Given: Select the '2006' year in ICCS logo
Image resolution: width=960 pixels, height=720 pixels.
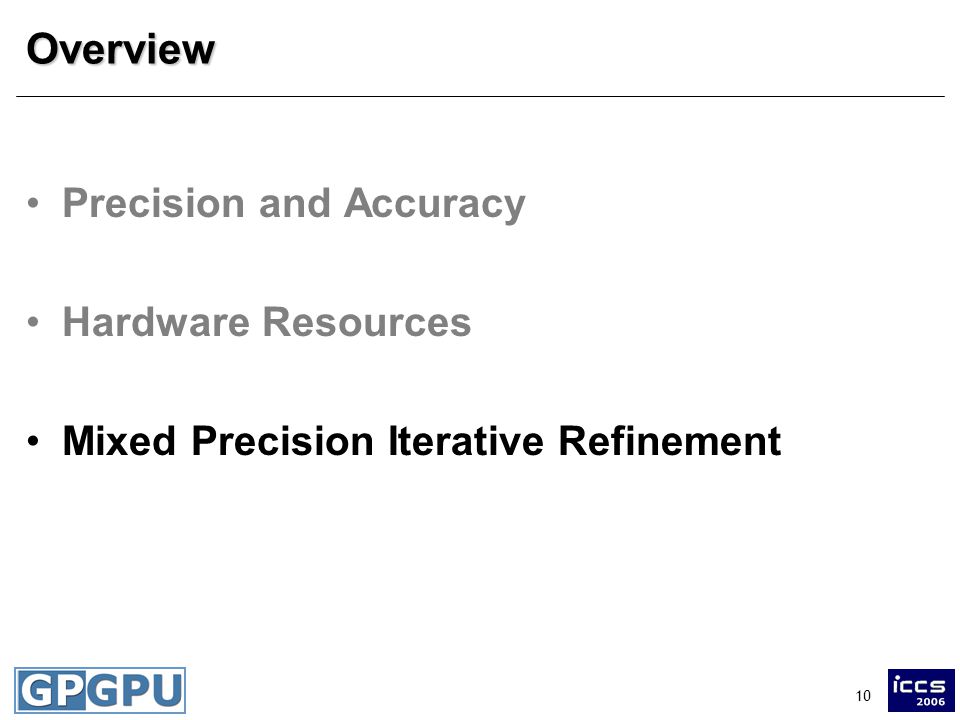Looking at the screenshot, I should [930, 702].
